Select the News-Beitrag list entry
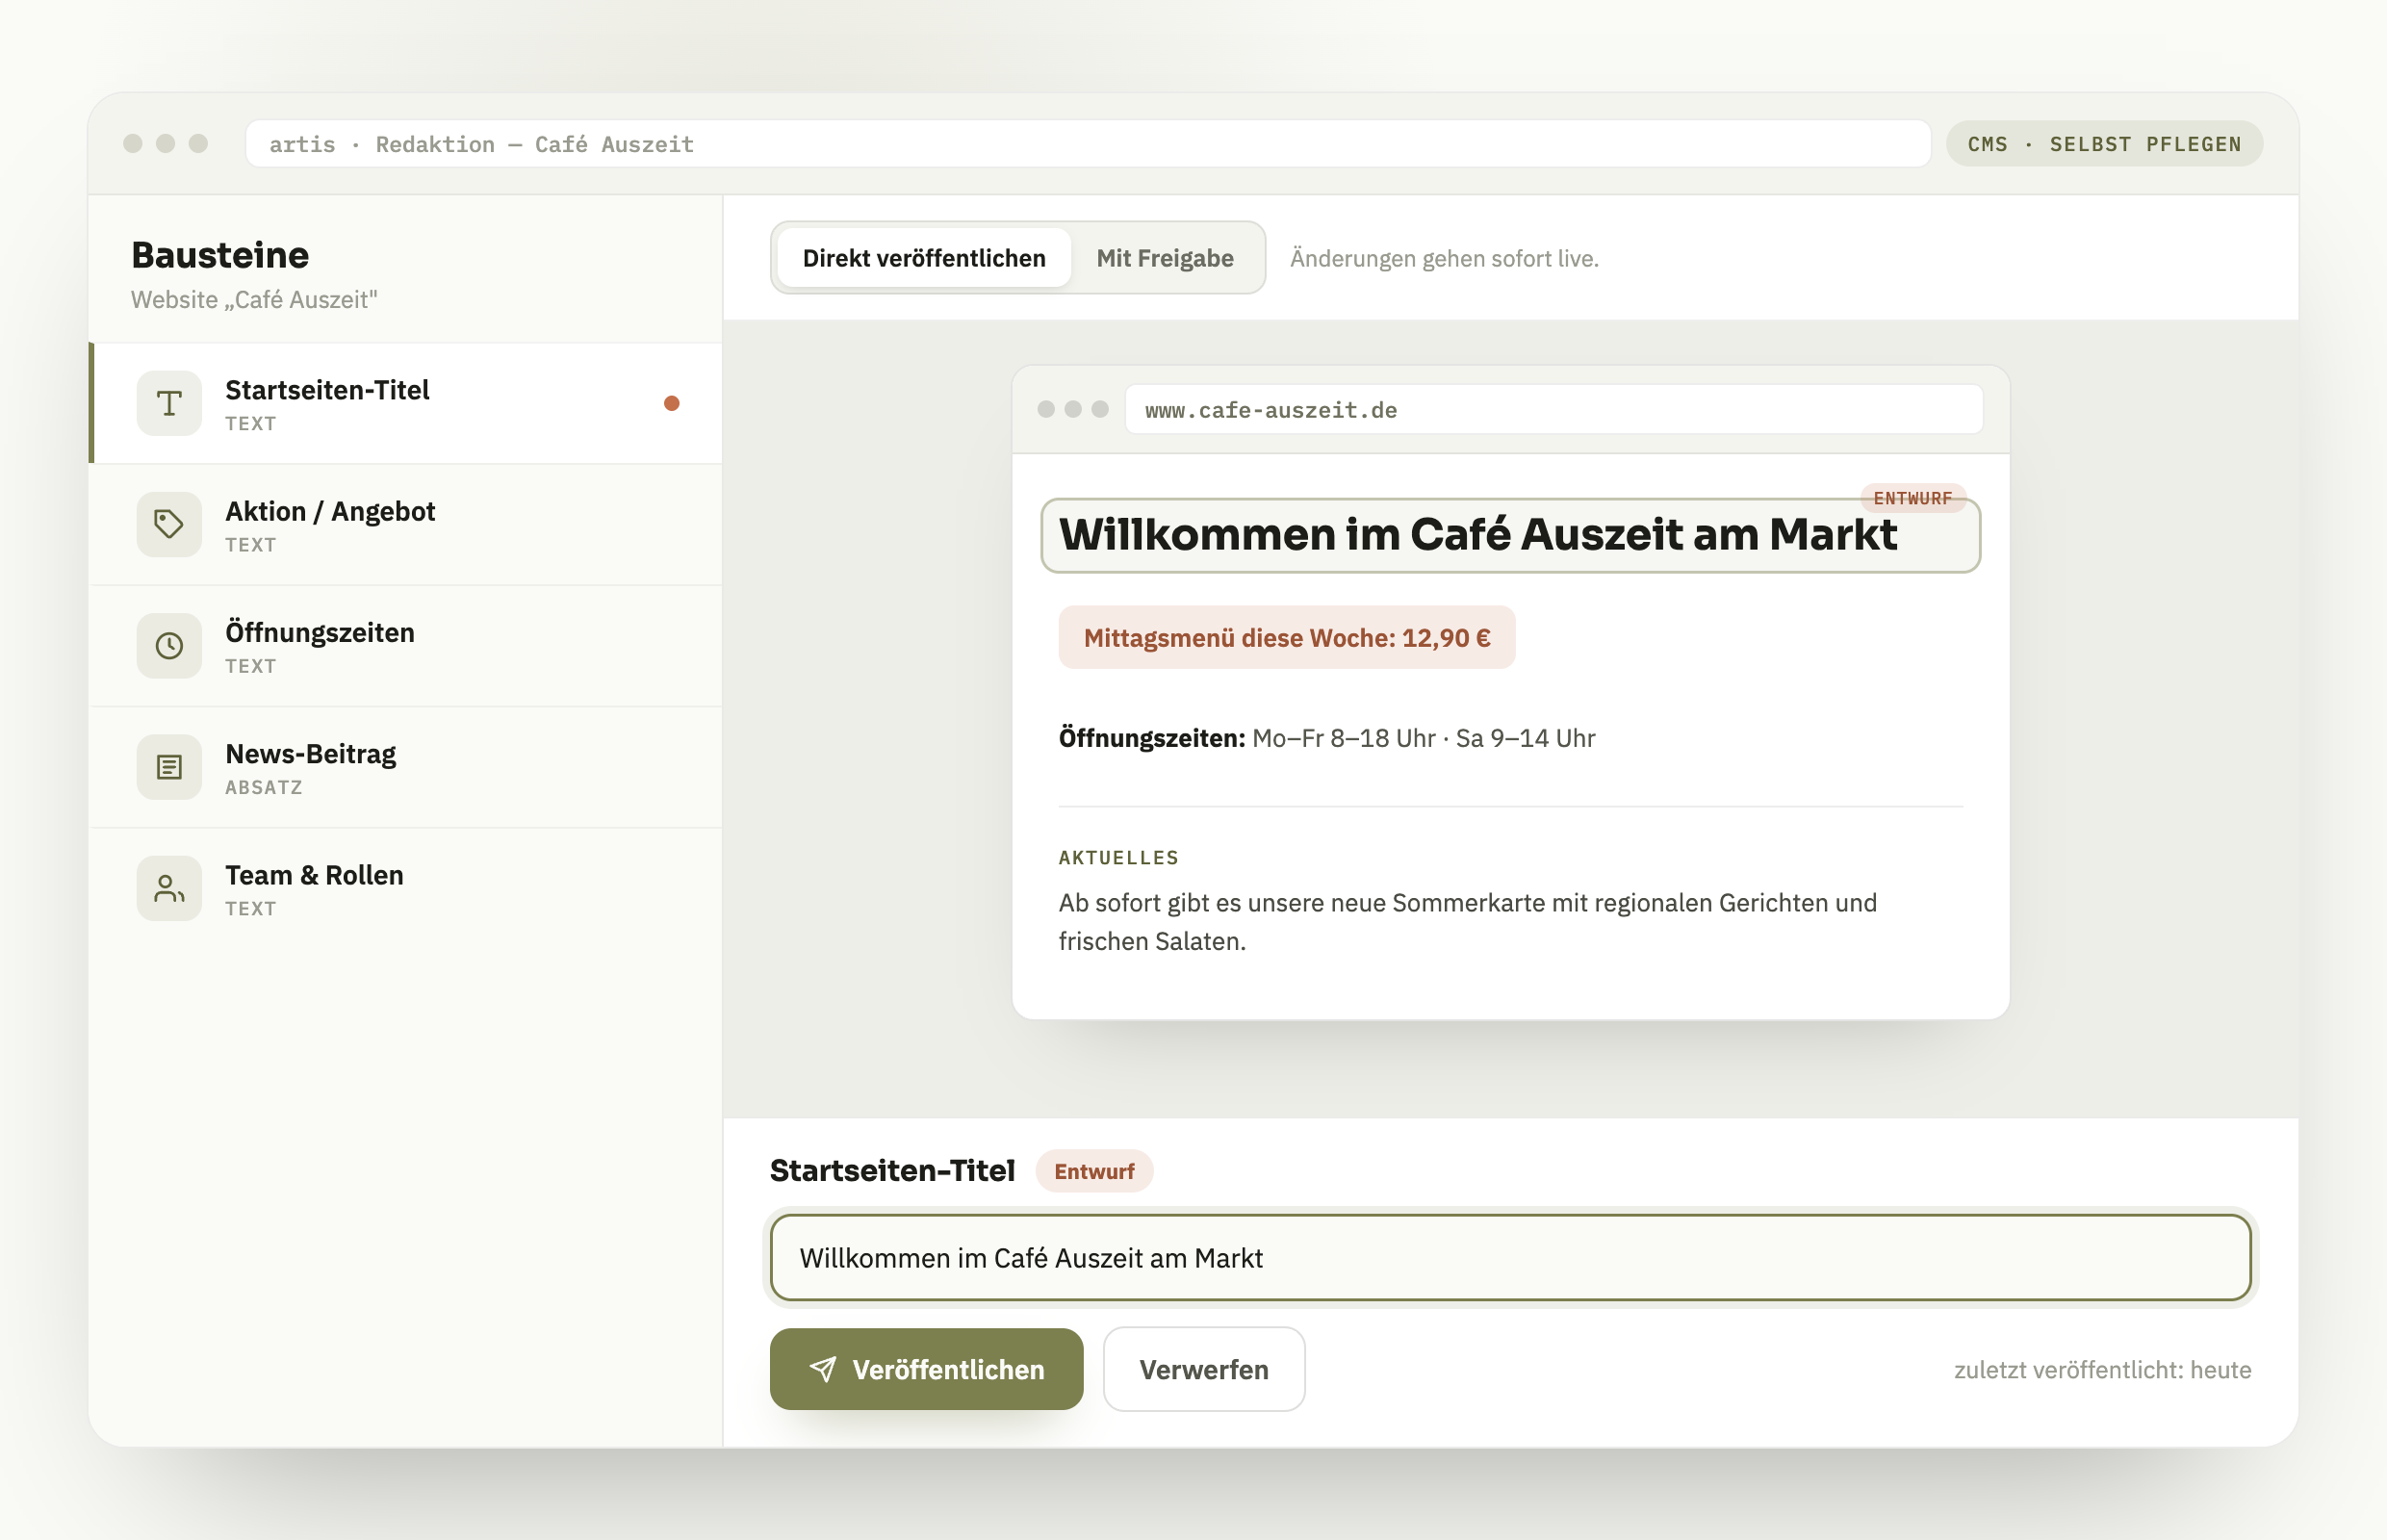This screenshot has width=2387, height=1540. (x=406, y=767)
